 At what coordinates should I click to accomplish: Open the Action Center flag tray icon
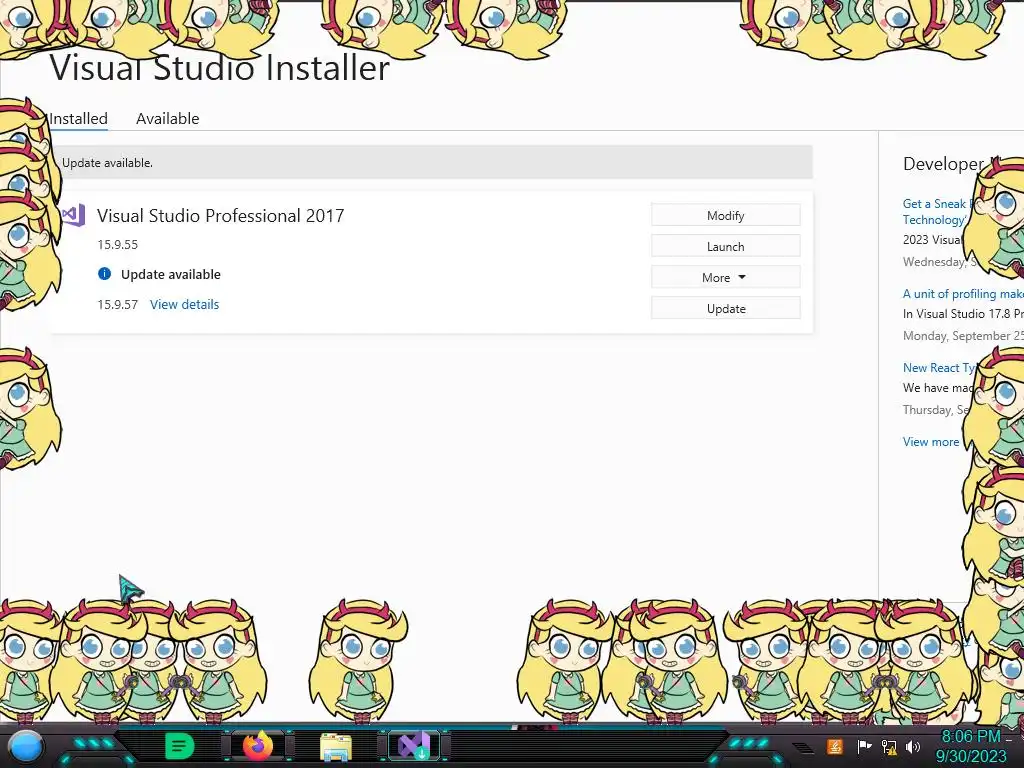click(x=864, y=746)
